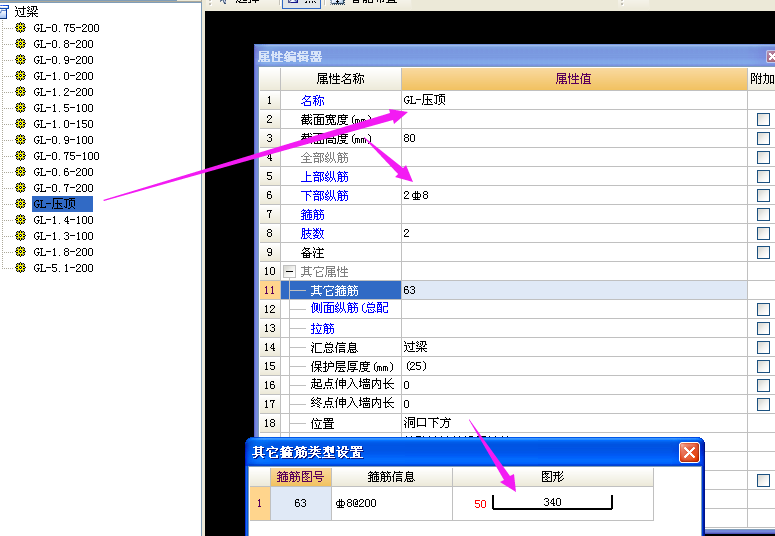Select the GL-压顶 tree item
The width and height of the screenshot is (775, 536).
(x=62, y=204)
